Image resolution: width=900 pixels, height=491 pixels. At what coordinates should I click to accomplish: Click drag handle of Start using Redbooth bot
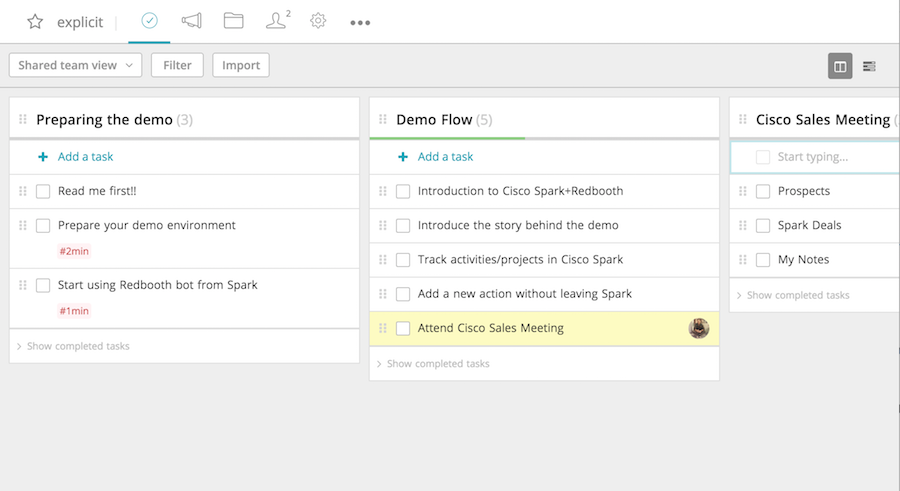point(23,285)
